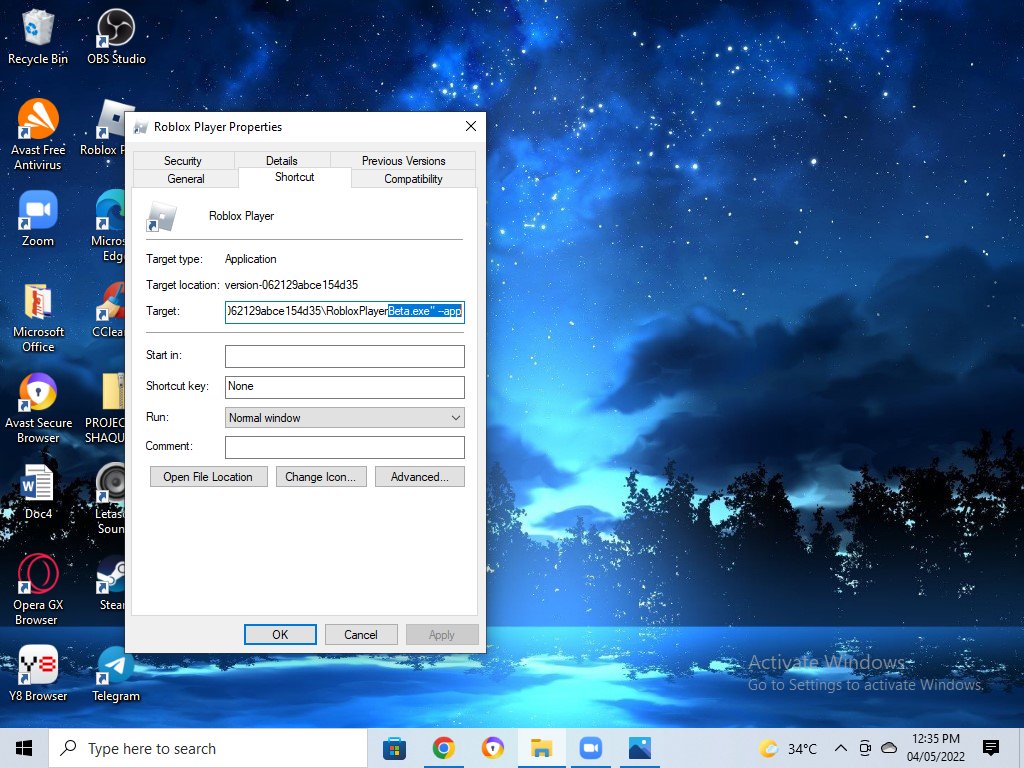Open the Windows Start menu
This screenshot has width=1024, height=768.
click(24, 748)
